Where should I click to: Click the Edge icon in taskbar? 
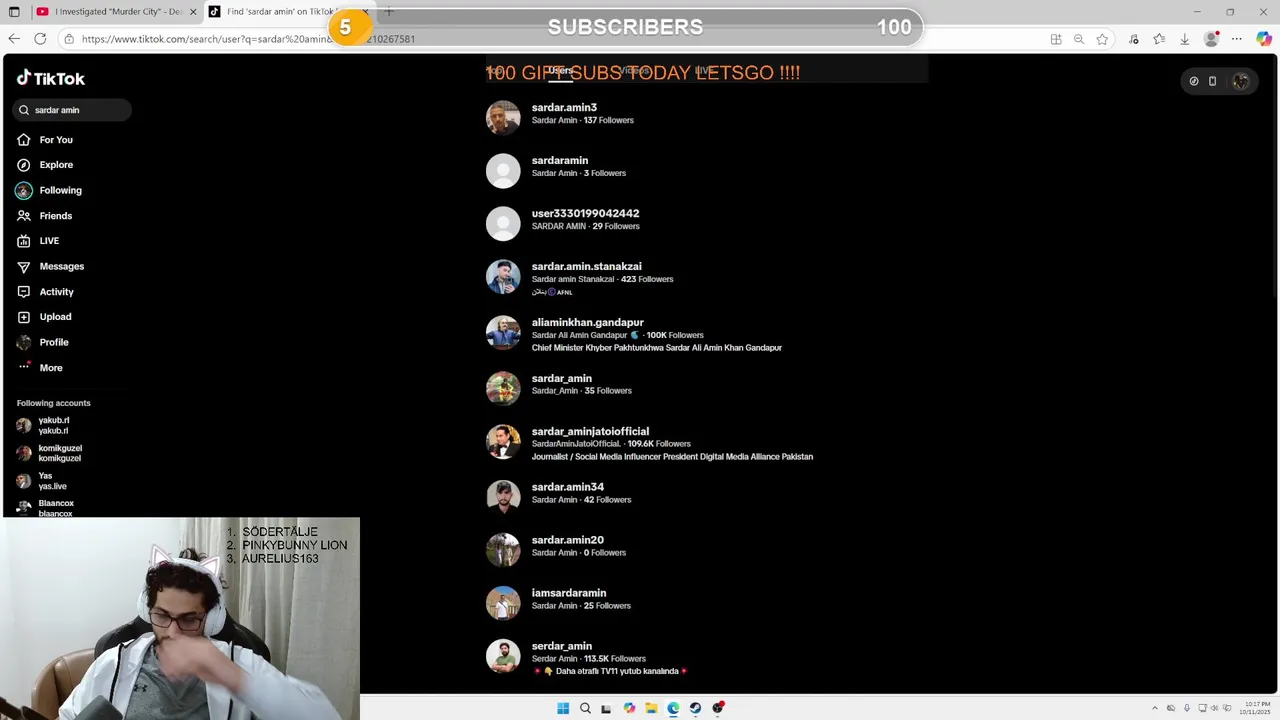(x=673, y=708)
